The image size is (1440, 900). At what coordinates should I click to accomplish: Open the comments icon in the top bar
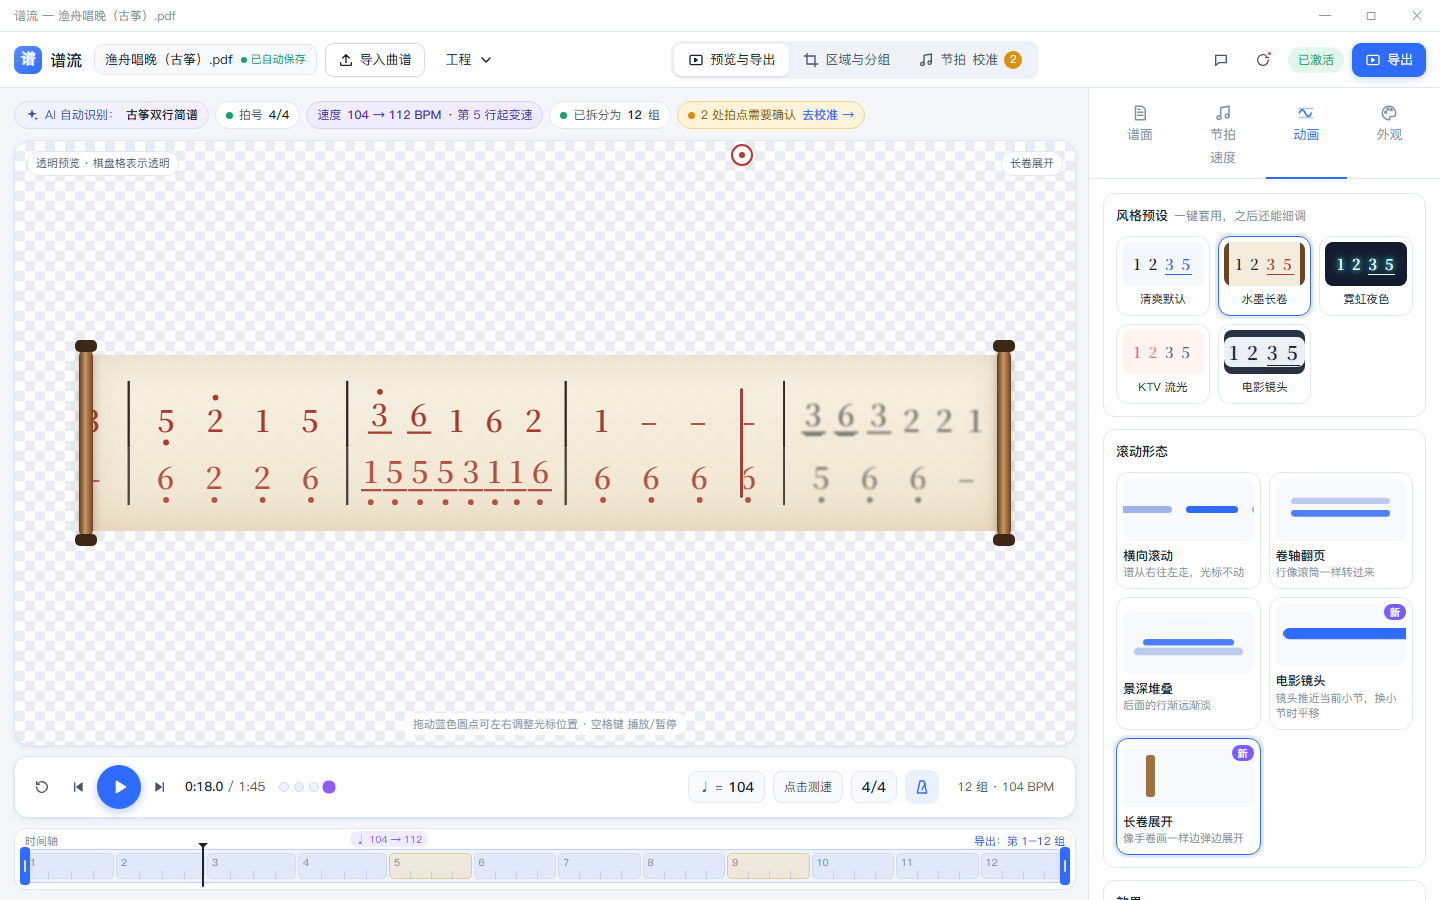tap(1221, 60)
